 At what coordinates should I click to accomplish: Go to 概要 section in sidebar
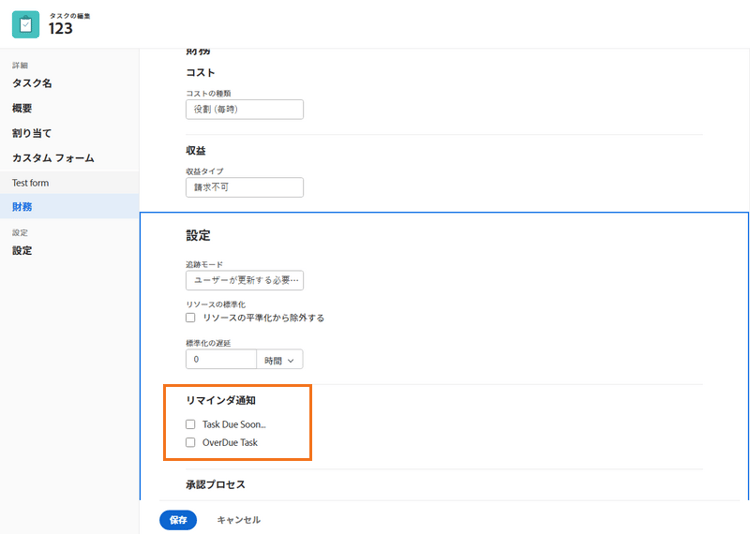(22, 108)
